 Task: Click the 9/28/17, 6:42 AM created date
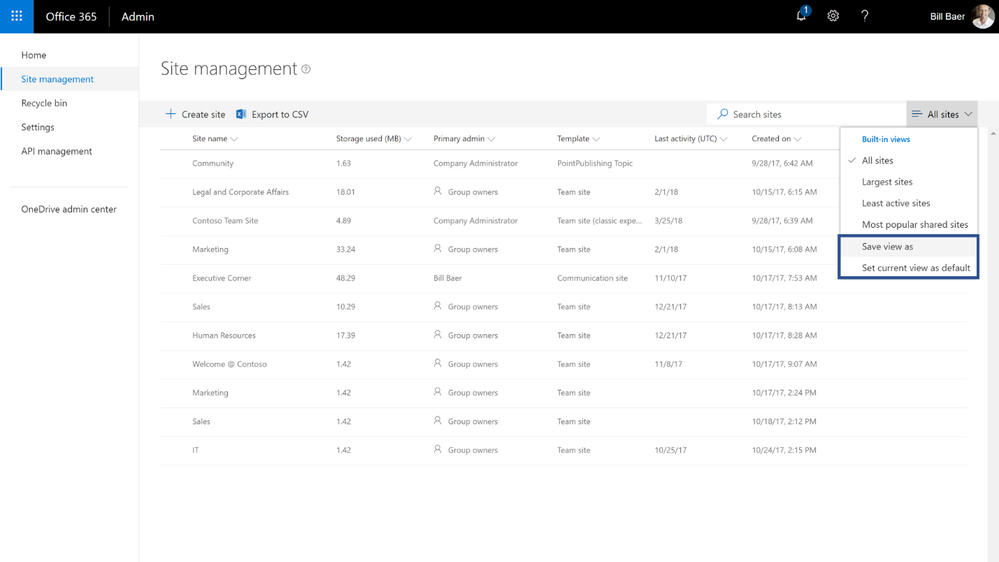pyautogui.click(x=782, y=163)
